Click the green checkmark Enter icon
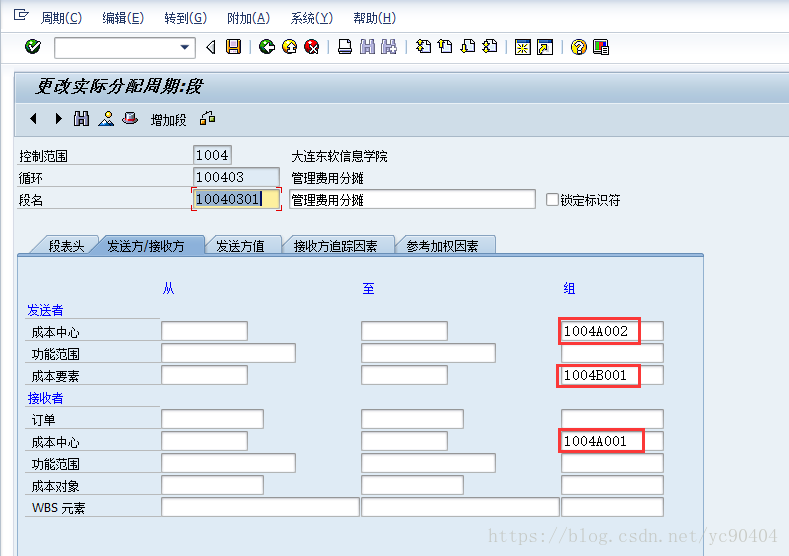Screen dimensions: 789x556 33,47
